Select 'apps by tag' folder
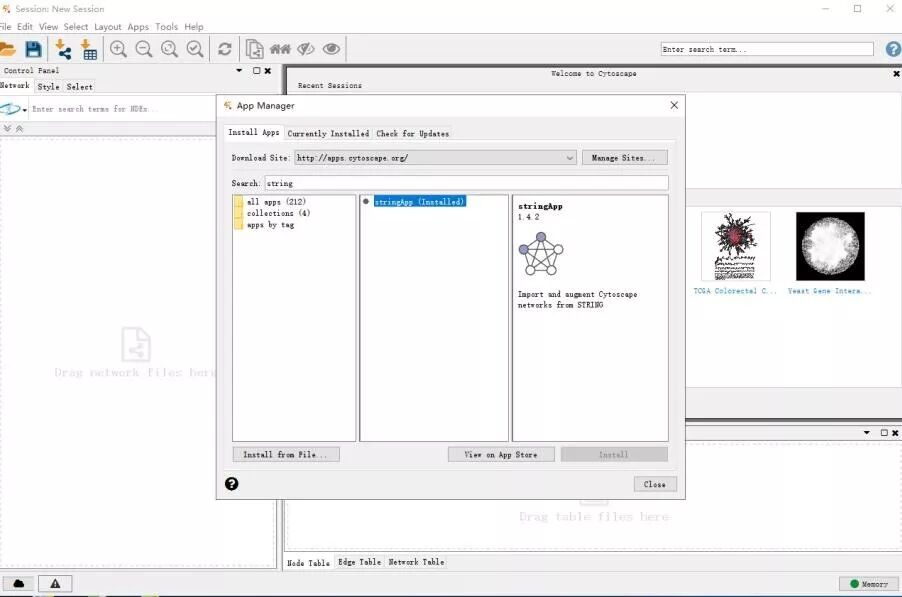This screenshot has width=902, height=597. point(264,225)
